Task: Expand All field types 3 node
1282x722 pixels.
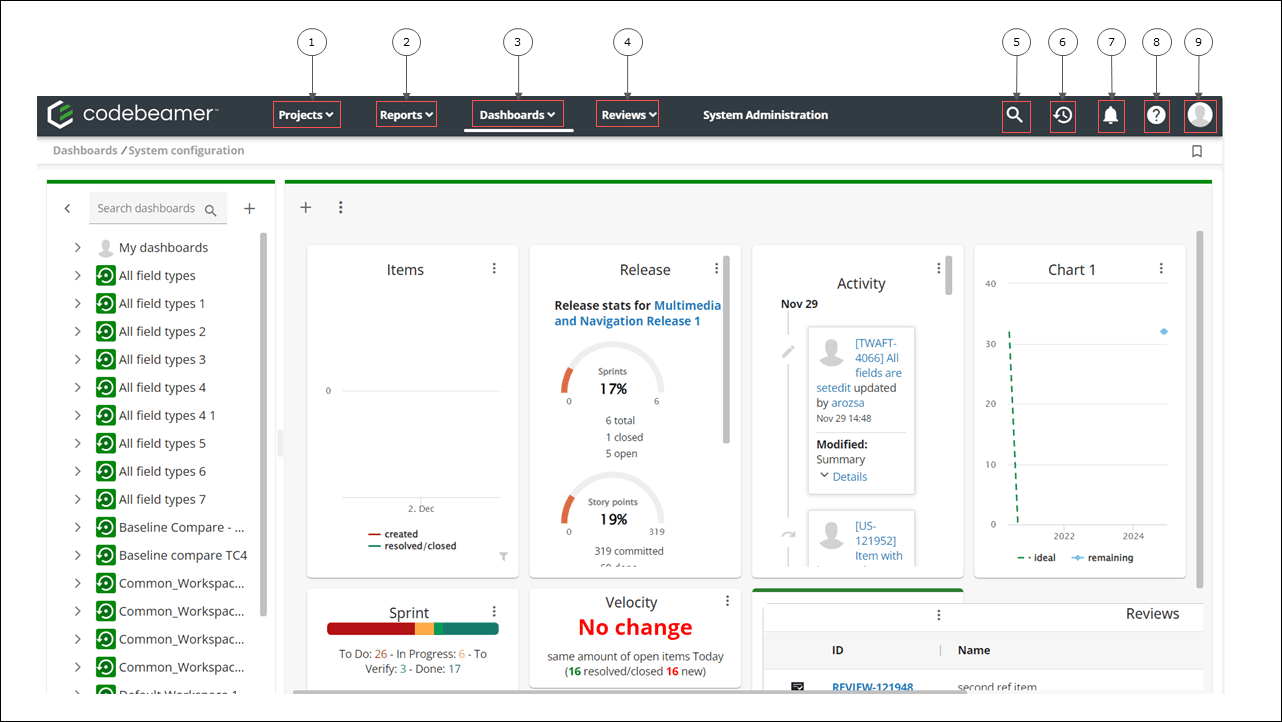Action: point(77,359)
